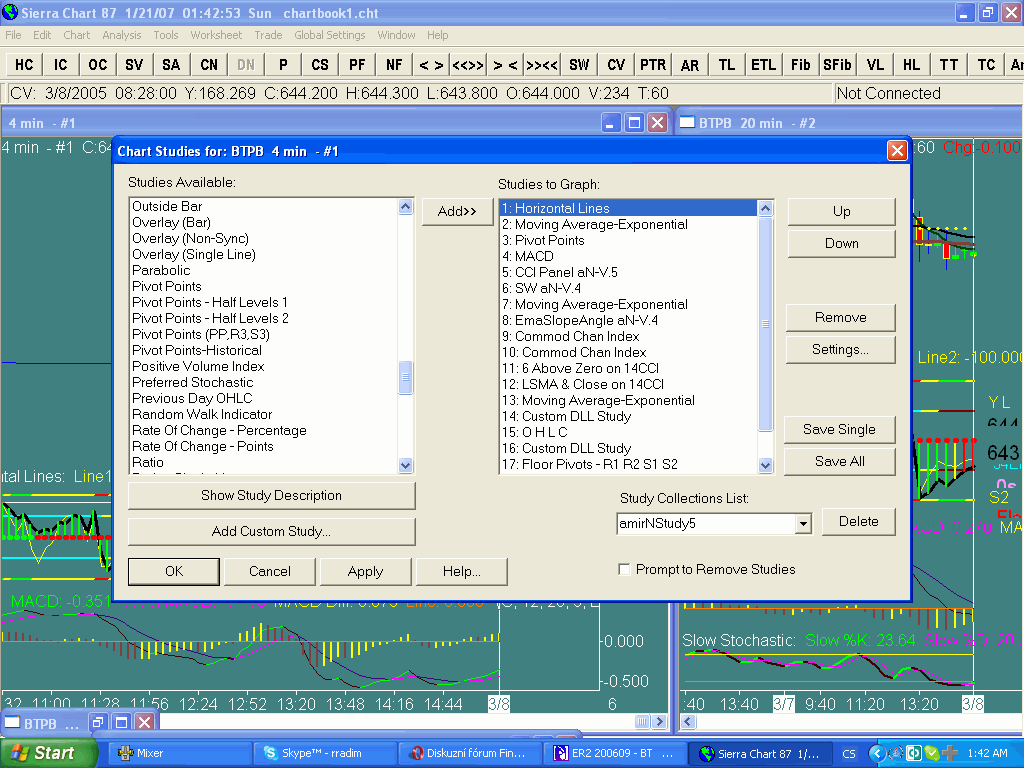The image size is (1024, 768).
Task: Click the CS toolbar button
Action: 320,64
